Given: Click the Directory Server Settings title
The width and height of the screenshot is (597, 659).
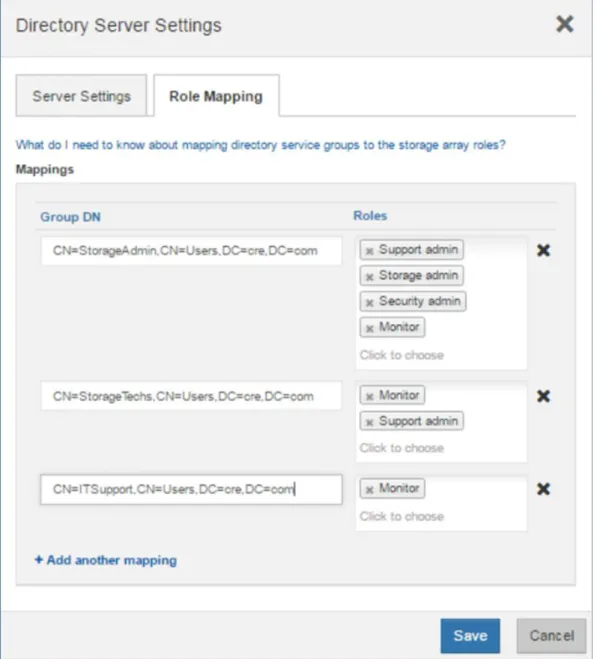Looking at the screenshot, I should [119, 25].
